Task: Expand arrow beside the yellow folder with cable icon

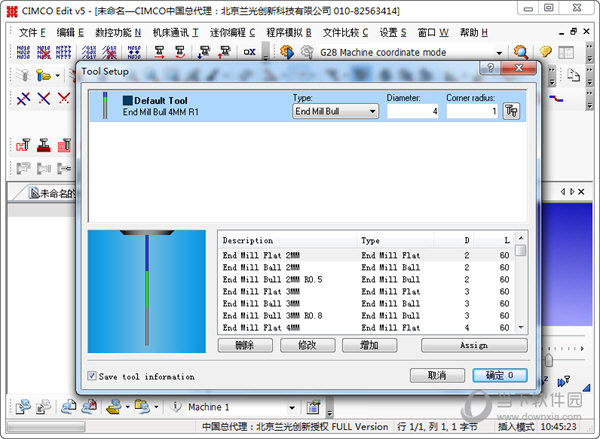Action: pos(127,407)
